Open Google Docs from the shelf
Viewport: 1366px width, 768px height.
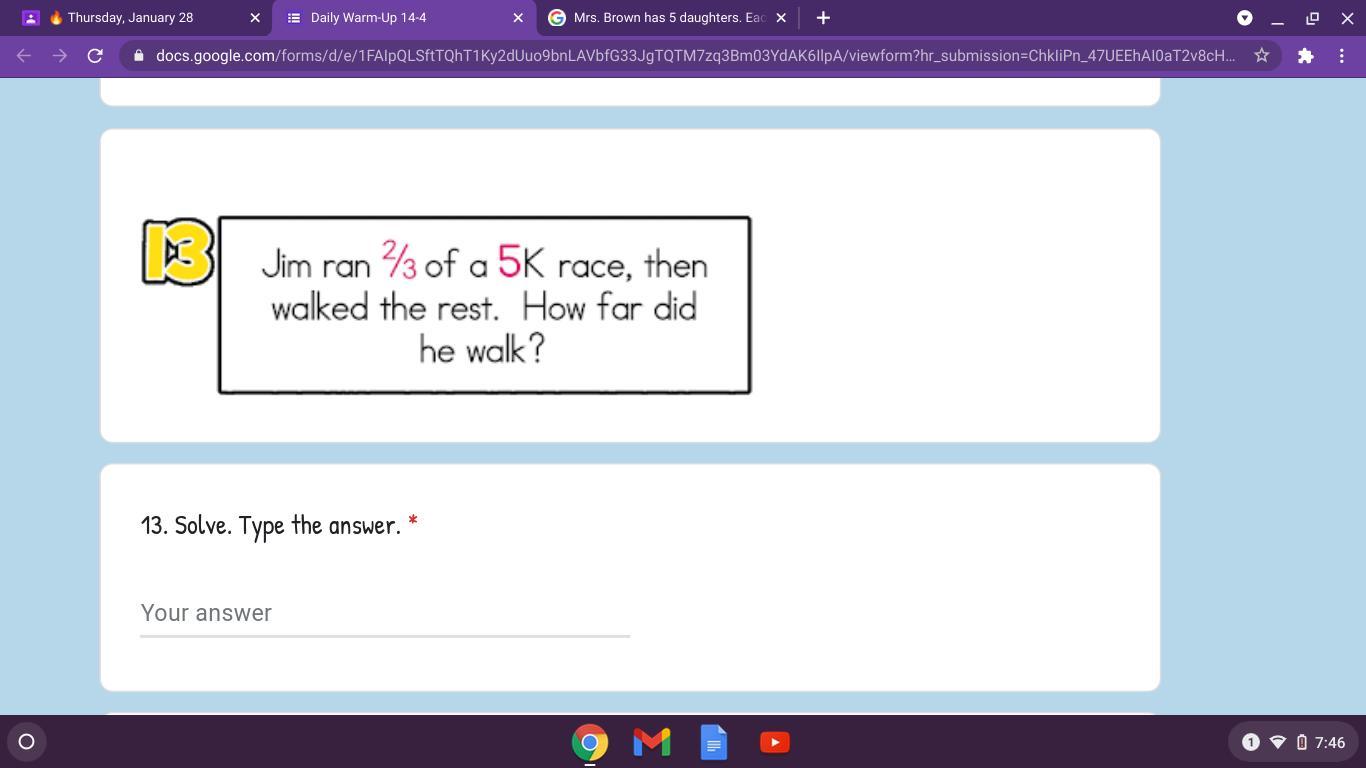(714, 742)
